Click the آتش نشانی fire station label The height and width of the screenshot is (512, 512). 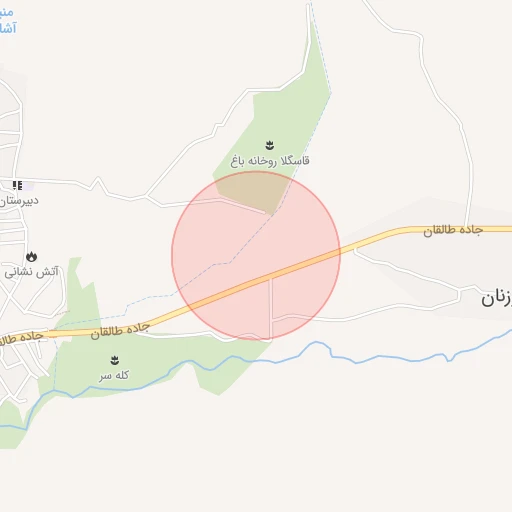point(31,272)
